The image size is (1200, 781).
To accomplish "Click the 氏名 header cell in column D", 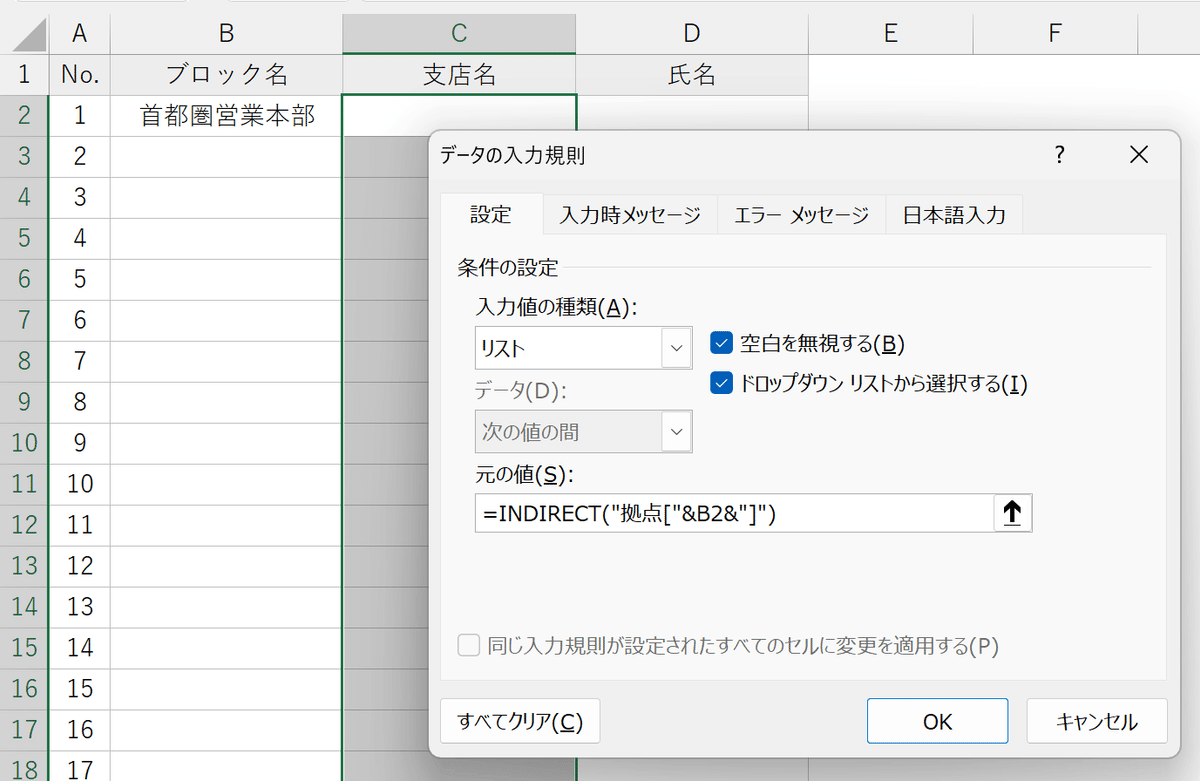I will 691,75.
